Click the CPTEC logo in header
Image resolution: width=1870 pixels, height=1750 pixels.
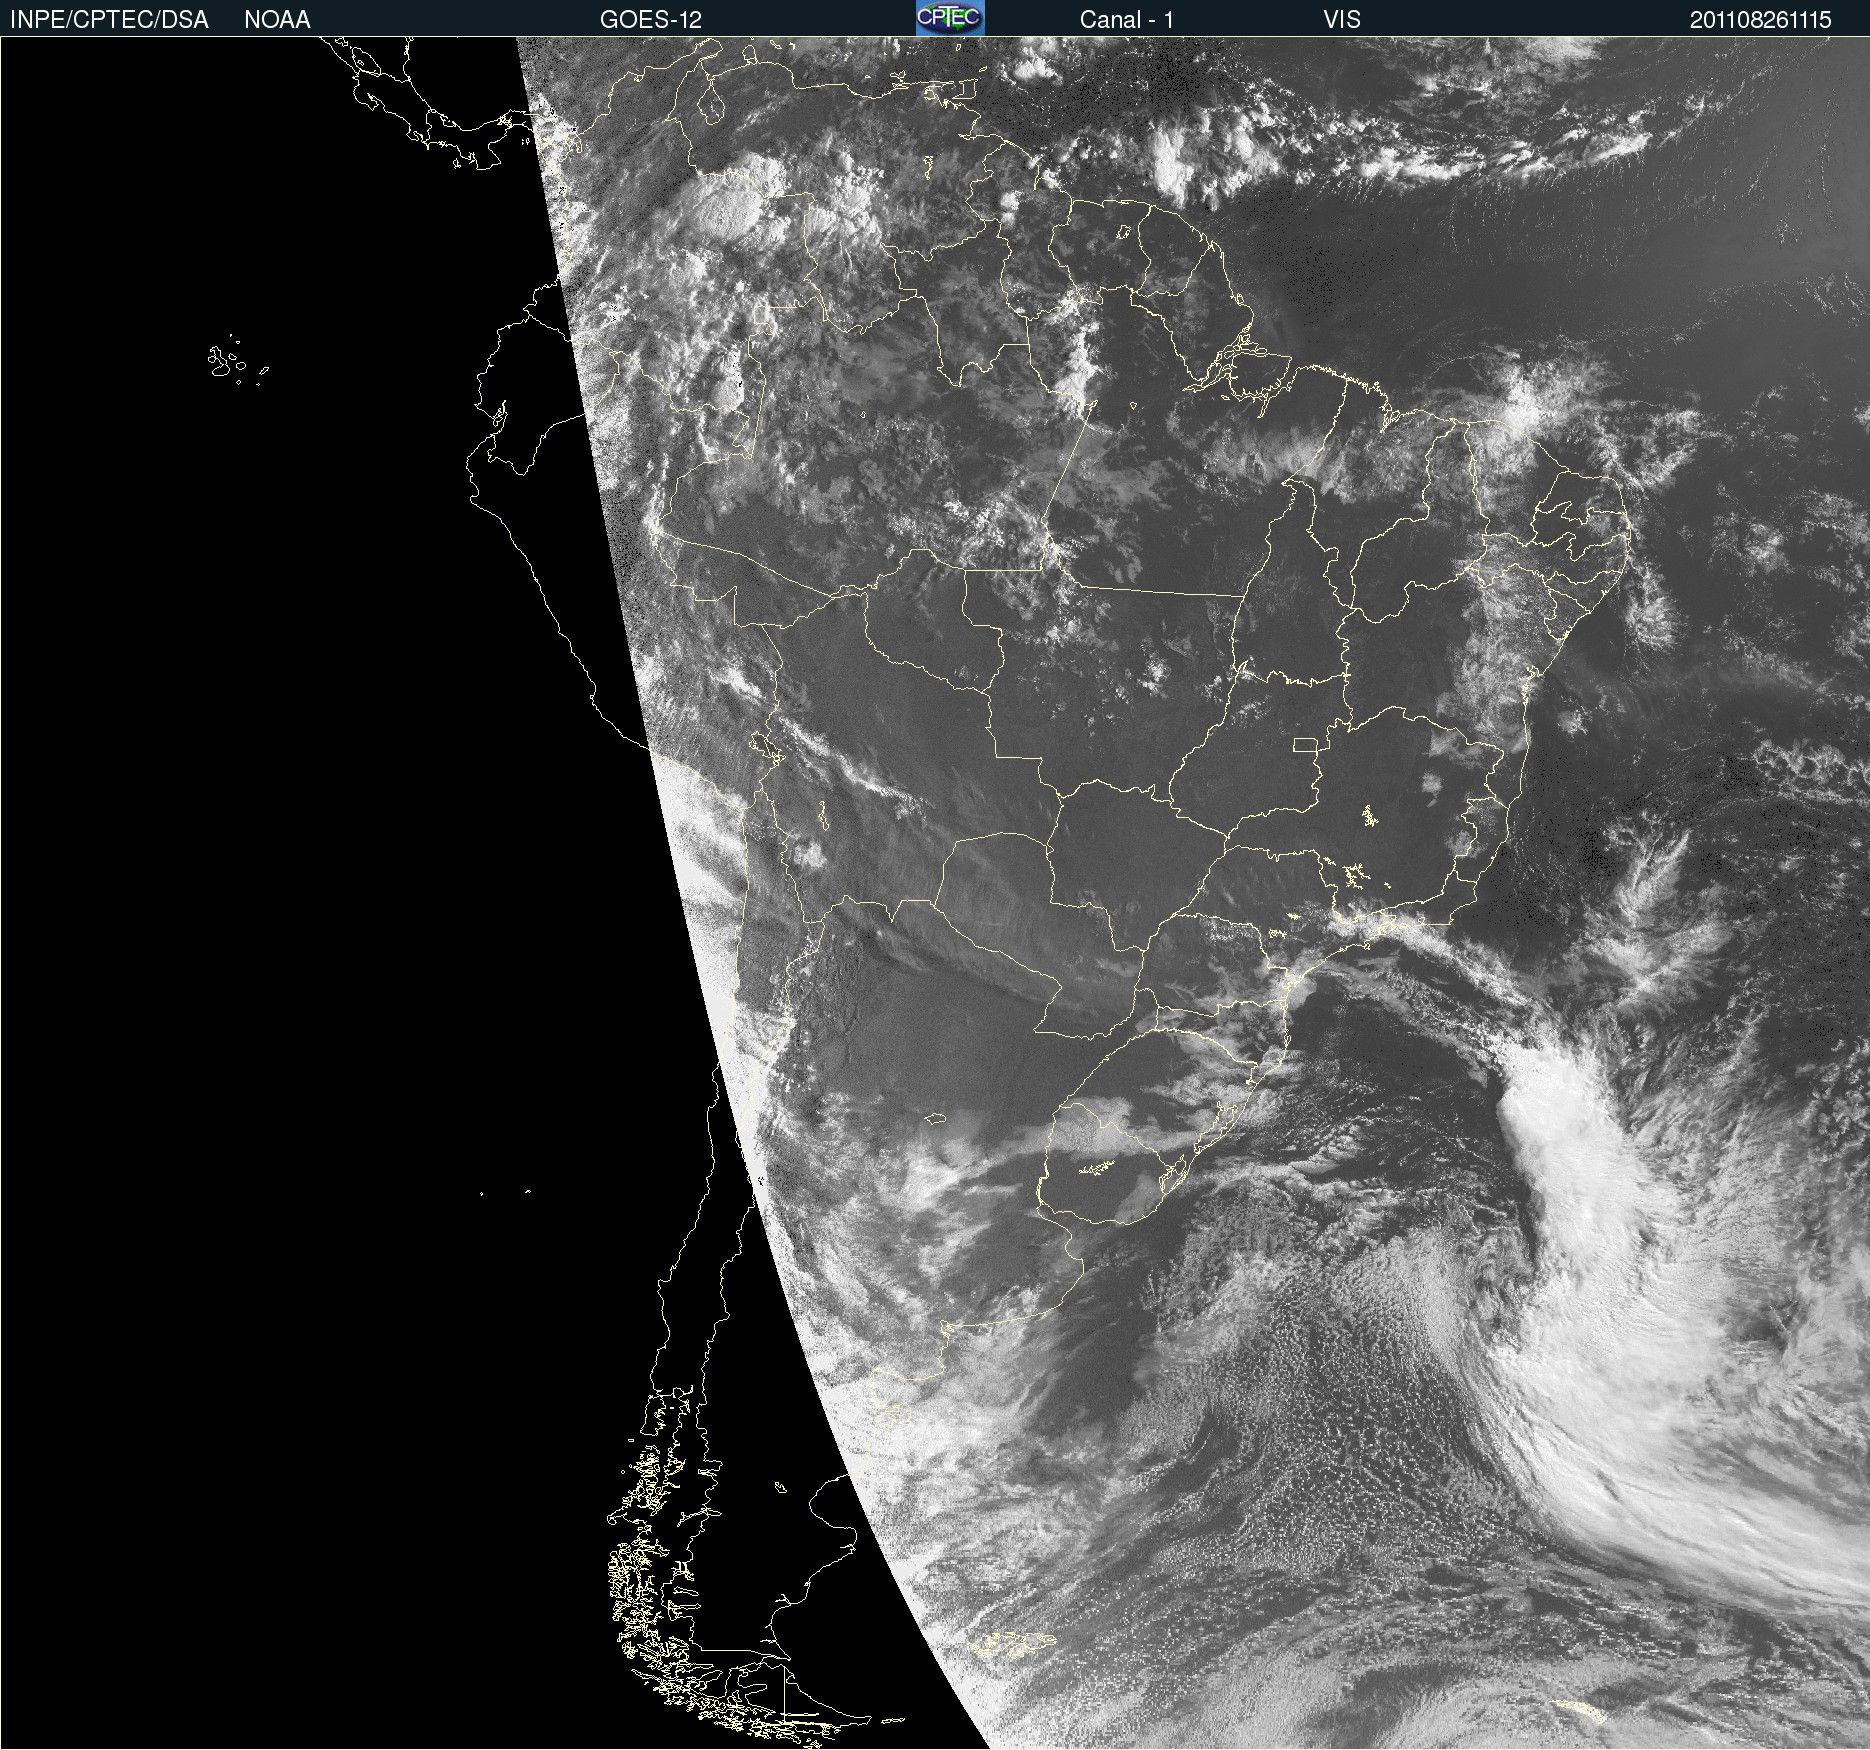coord(950,18)
